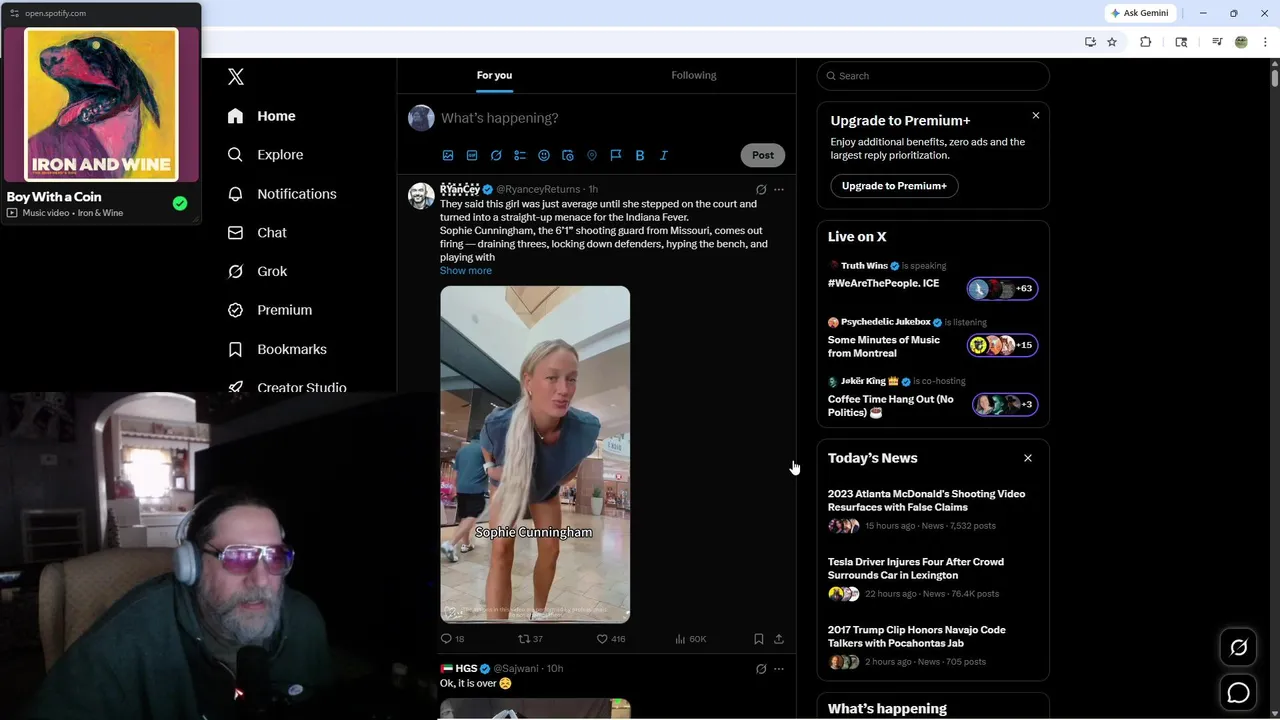Open Tesla Driver Injures Four news
This screenshot has height=720, width=1280.
pyautogui.click(x=933, y=577)
